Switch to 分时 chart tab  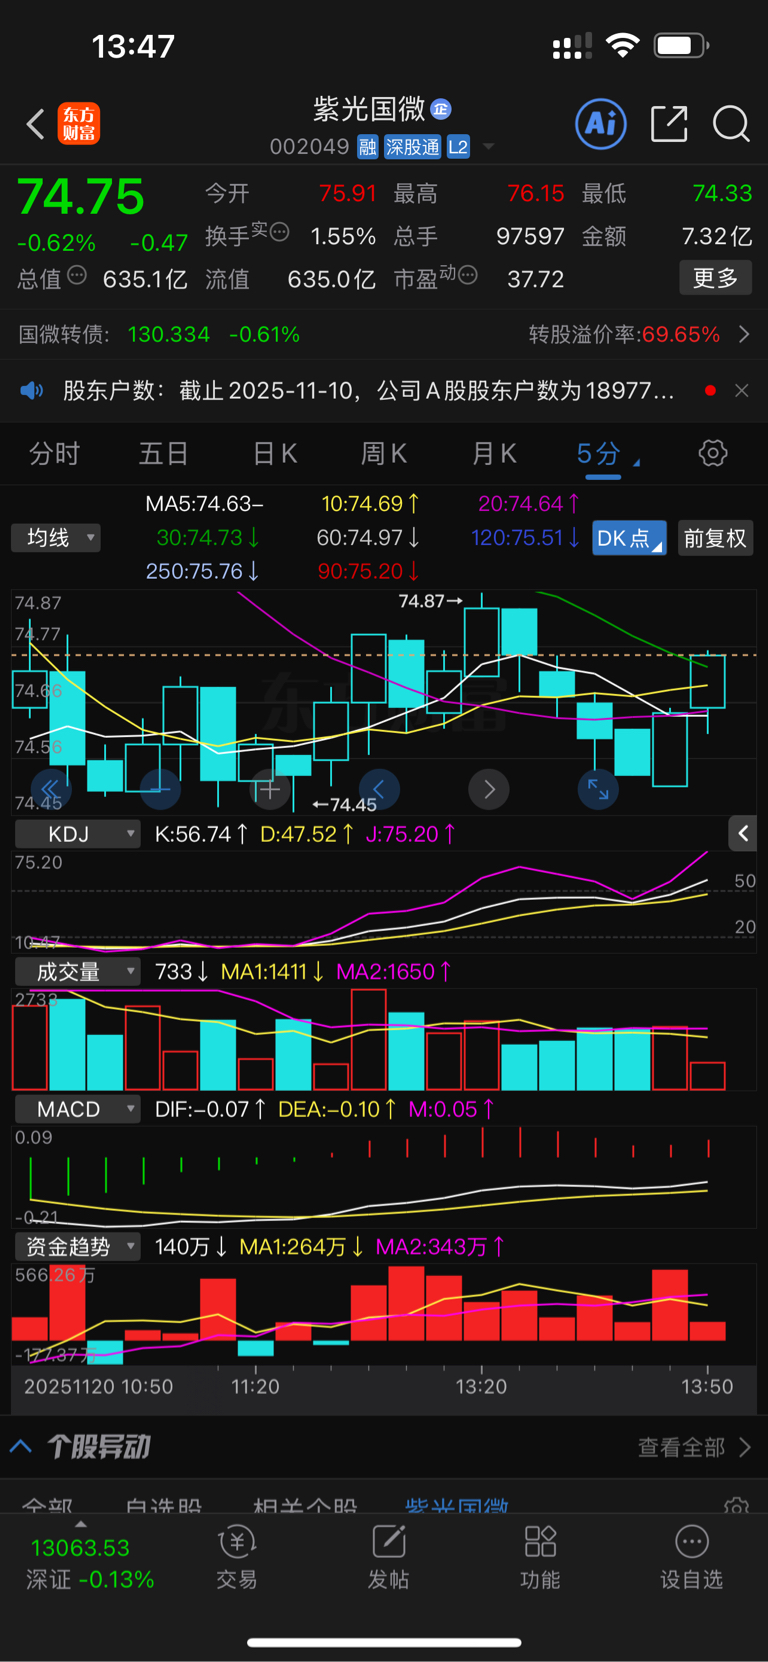pyautogui.click(x=54, y=454)
